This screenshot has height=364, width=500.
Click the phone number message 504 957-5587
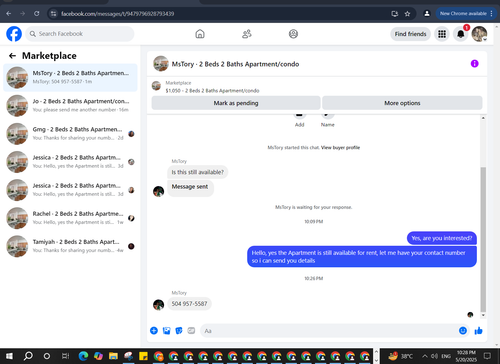point(189,304)
